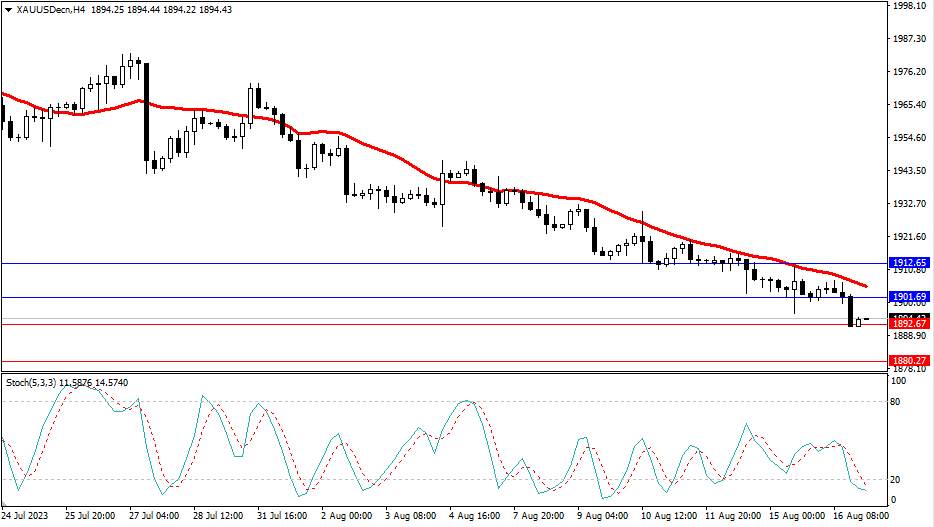Click the red 1880.27 price label
Viewport: 934px width, 527px height.
point(909,361)
